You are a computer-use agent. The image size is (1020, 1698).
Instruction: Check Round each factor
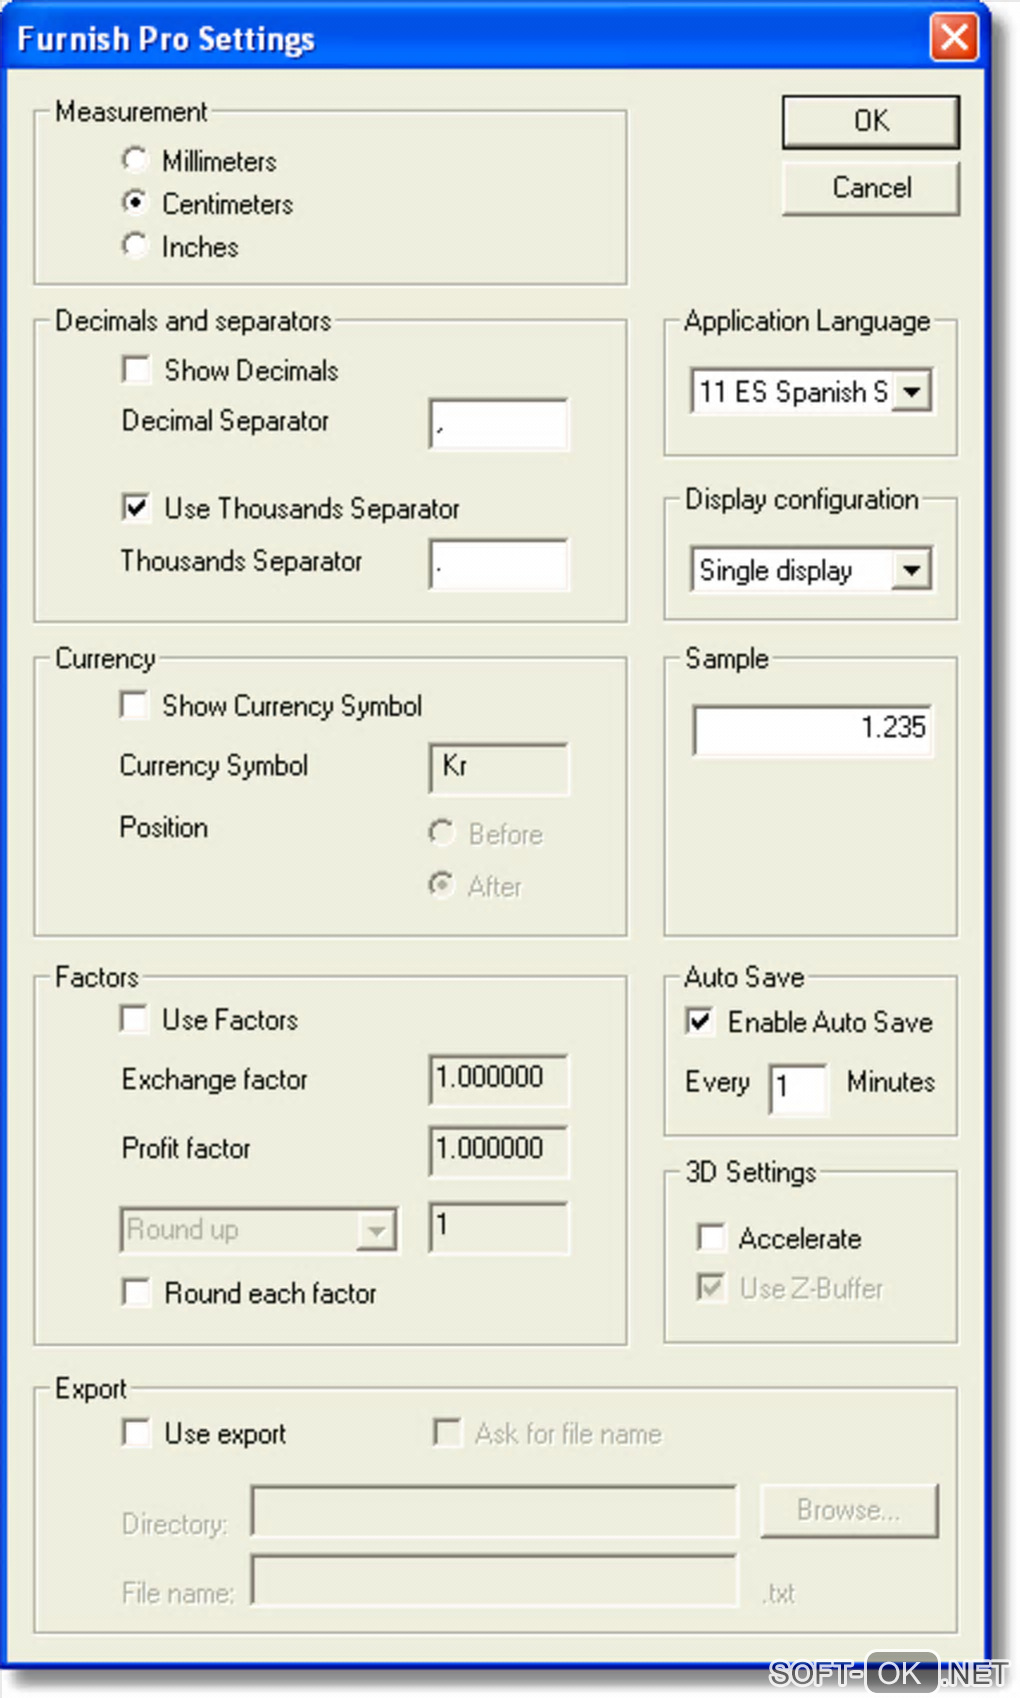[x=136, y=1292]
